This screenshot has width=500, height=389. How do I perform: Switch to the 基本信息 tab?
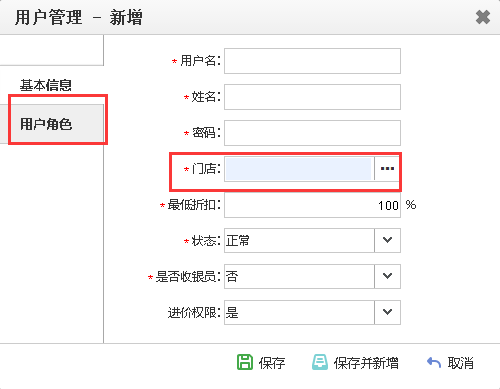[46, 85]
